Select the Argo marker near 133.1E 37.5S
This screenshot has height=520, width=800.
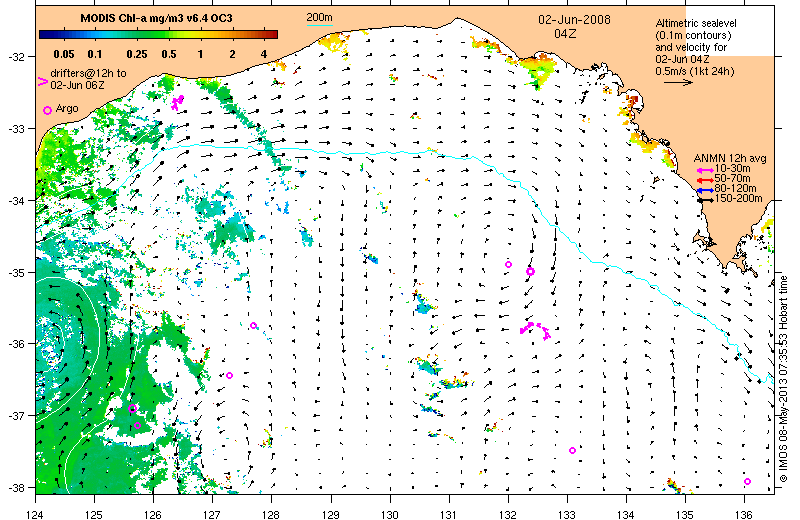click(x=572, y=451)
